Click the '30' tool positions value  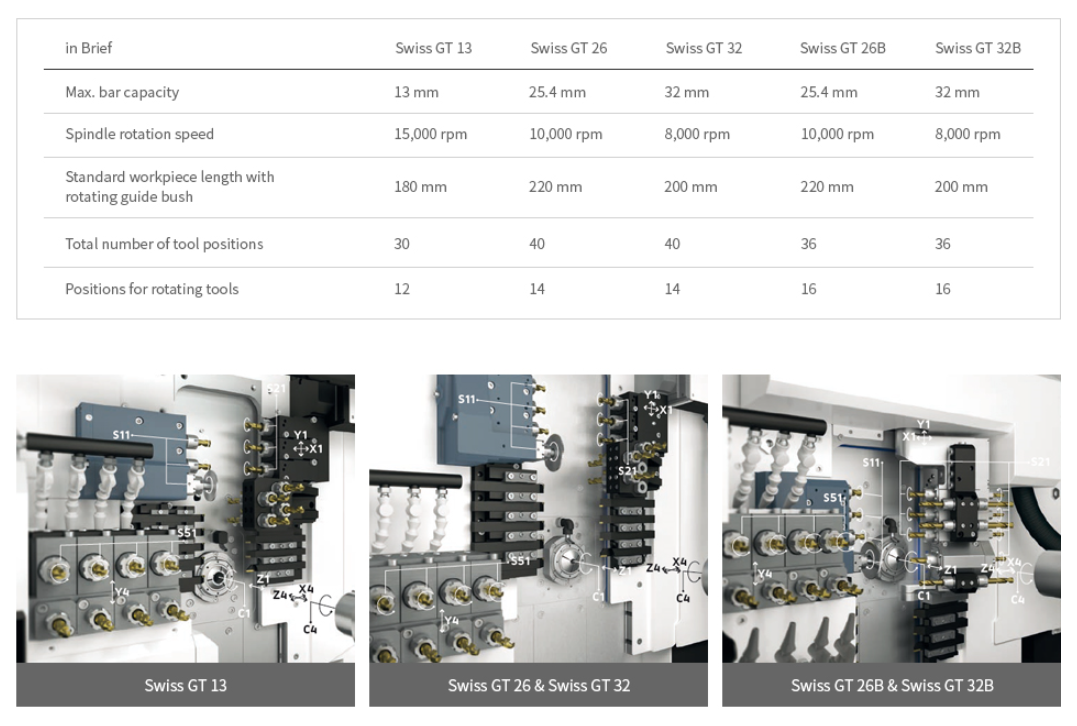click(402, 244)
